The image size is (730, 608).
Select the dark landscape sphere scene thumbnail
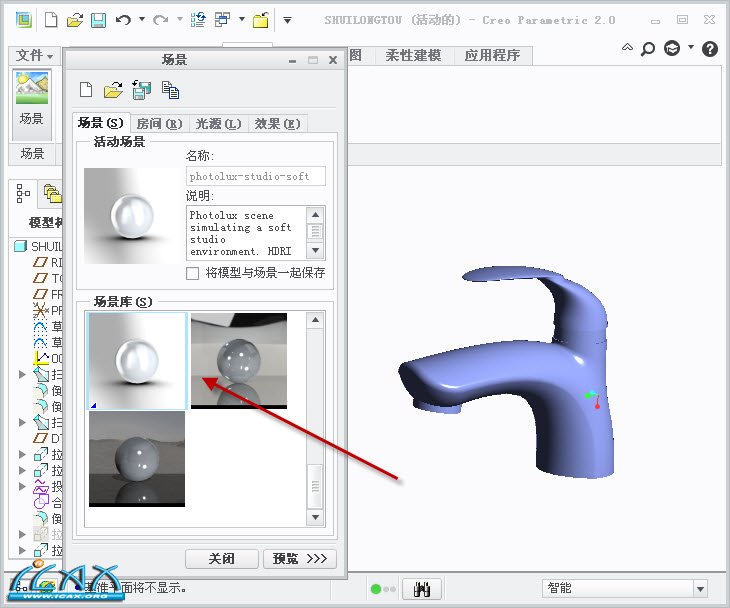pos(137,459)
